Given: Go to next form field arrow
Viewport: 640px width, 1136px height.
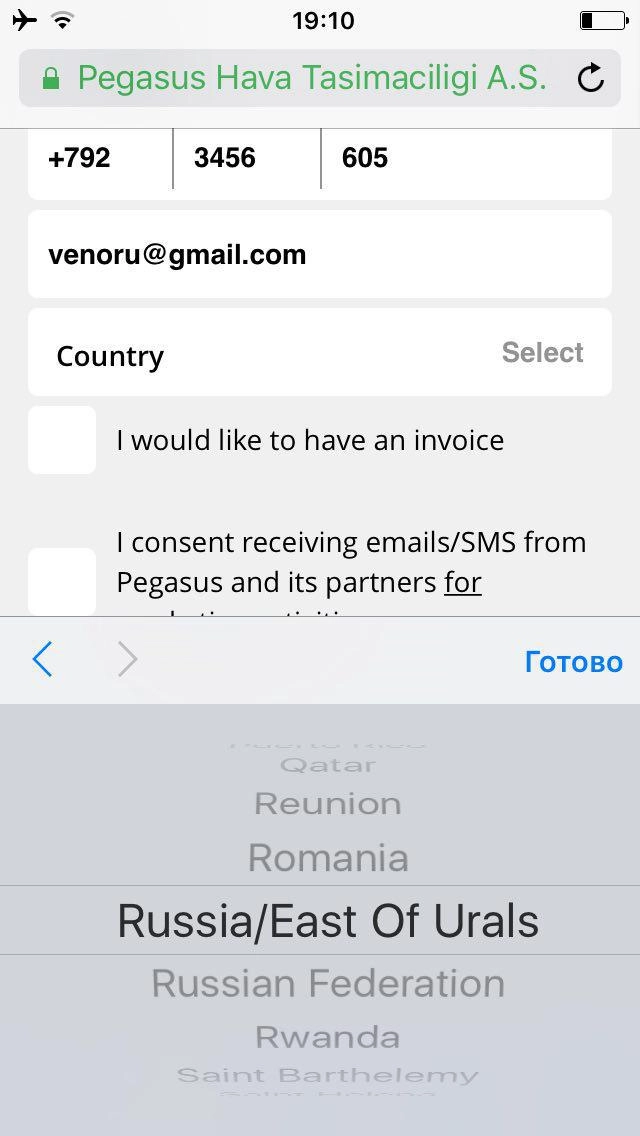Looking at the screenshot, I should [127, 660].
